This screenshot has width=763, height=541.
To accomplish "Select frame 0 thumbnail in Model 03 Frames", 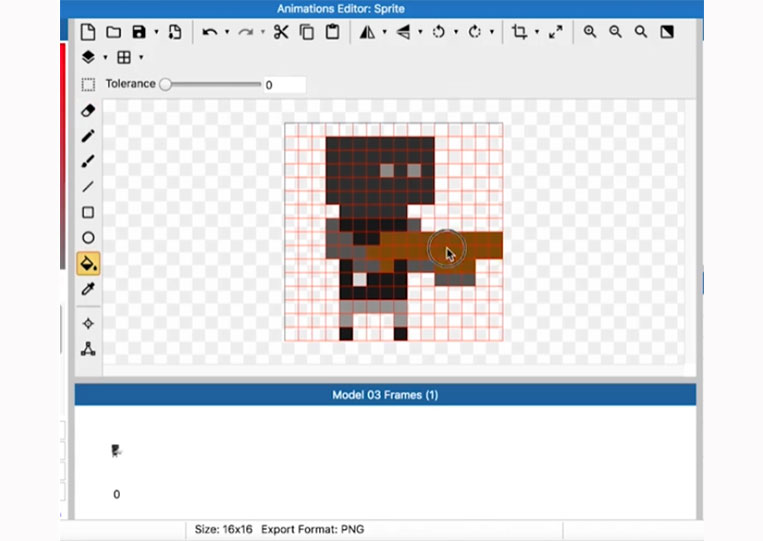I will click(x=116, y=451).
